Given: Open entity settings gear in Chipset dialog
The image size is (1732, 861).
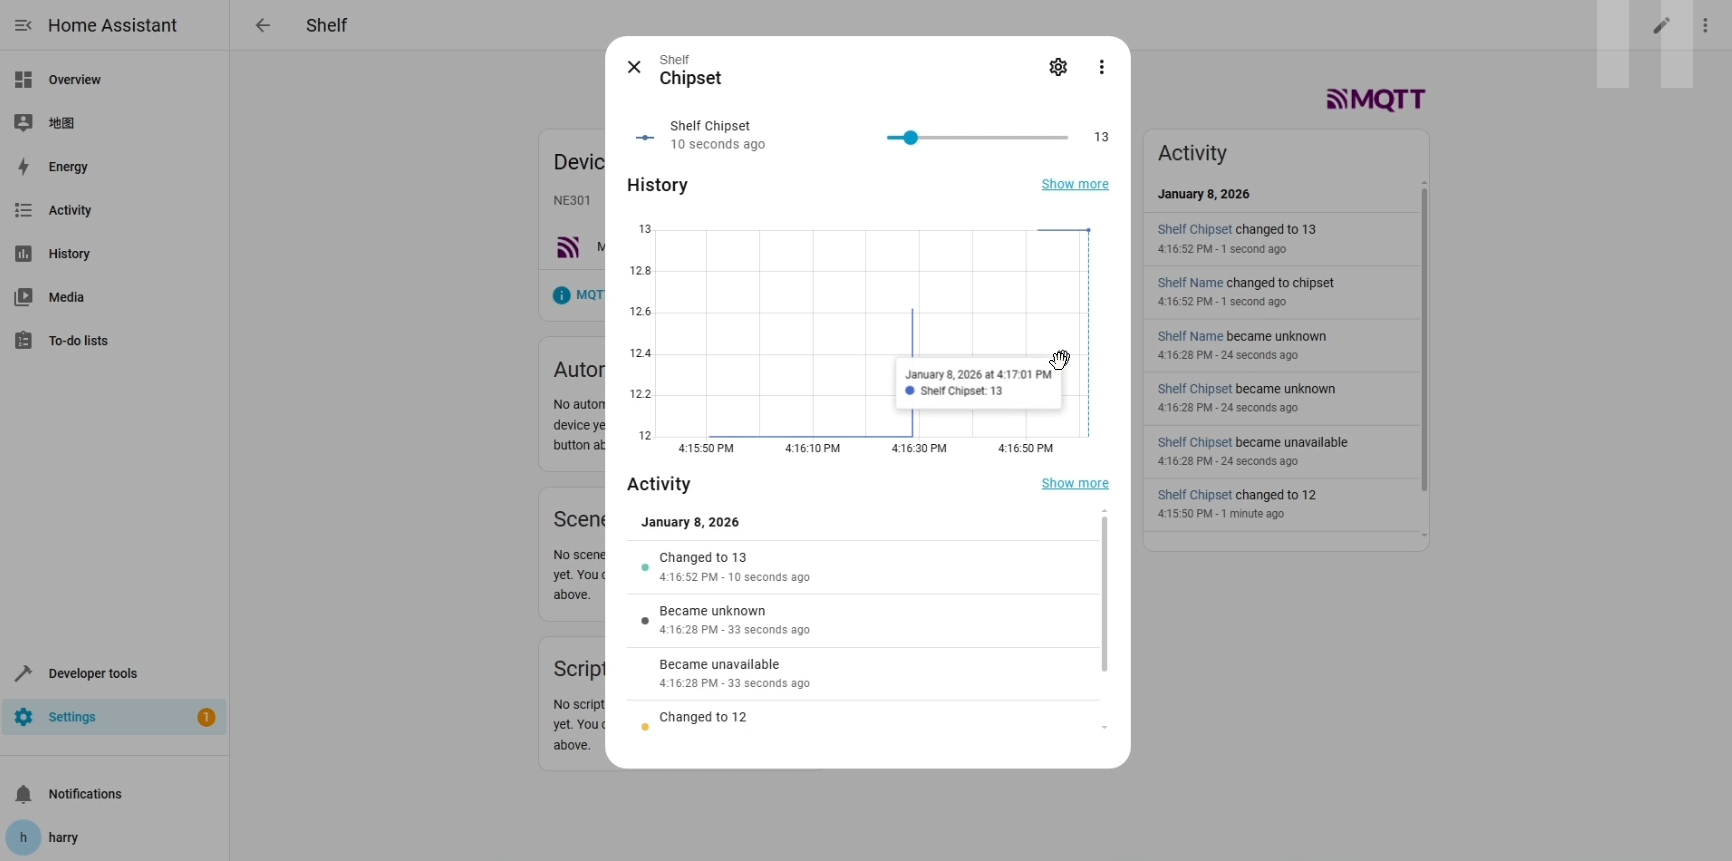Looking at the screenshot, I should pyautogui.click(x=1058, y=67).
